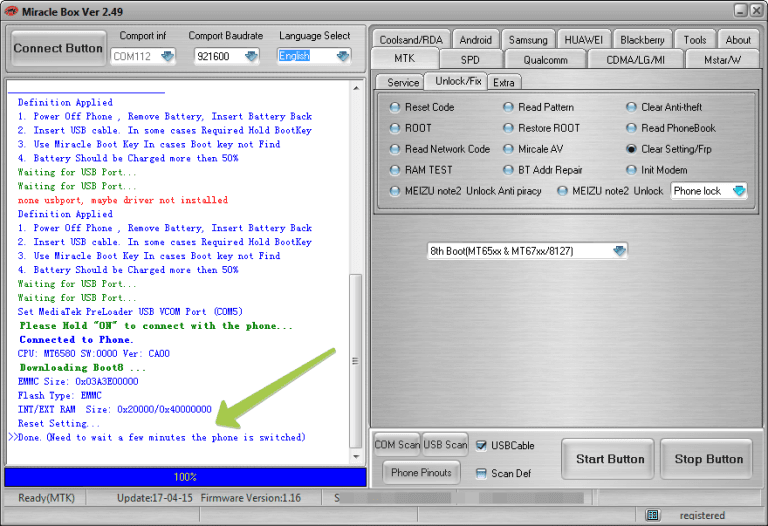Switch to the Coolsand/RDA tab
Image resolution: width=768 pixels, height=526 pixels.
pos(411,40)
